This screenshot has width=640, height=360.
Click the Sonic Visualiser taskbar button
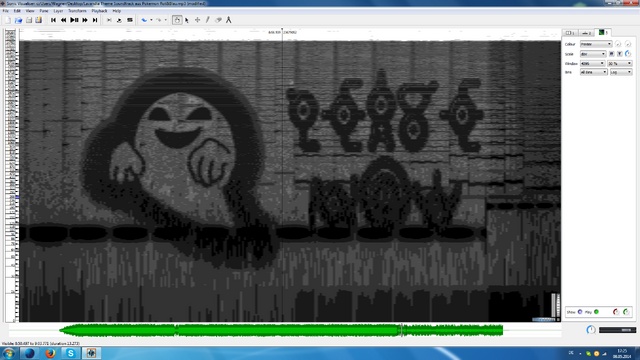click(x=91, y=353)
